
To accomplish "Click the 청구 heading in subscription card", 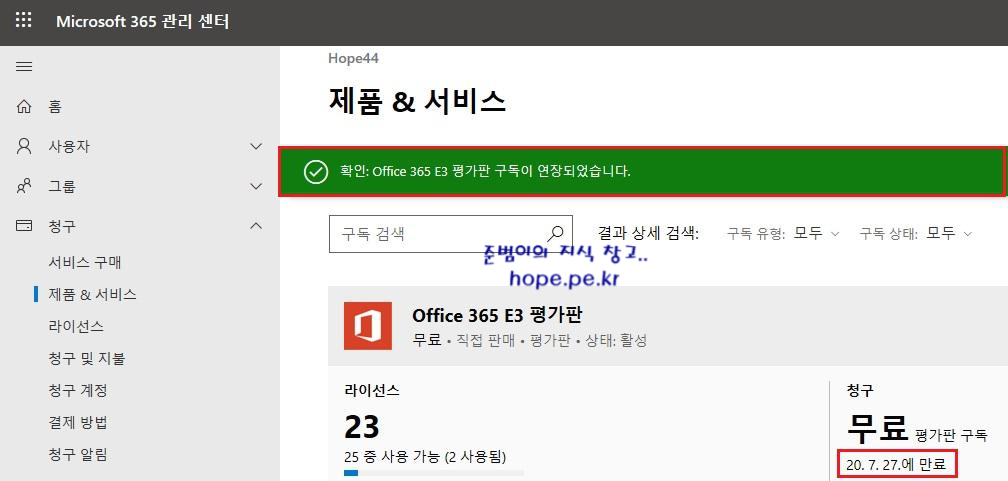I will coord(860,390).
